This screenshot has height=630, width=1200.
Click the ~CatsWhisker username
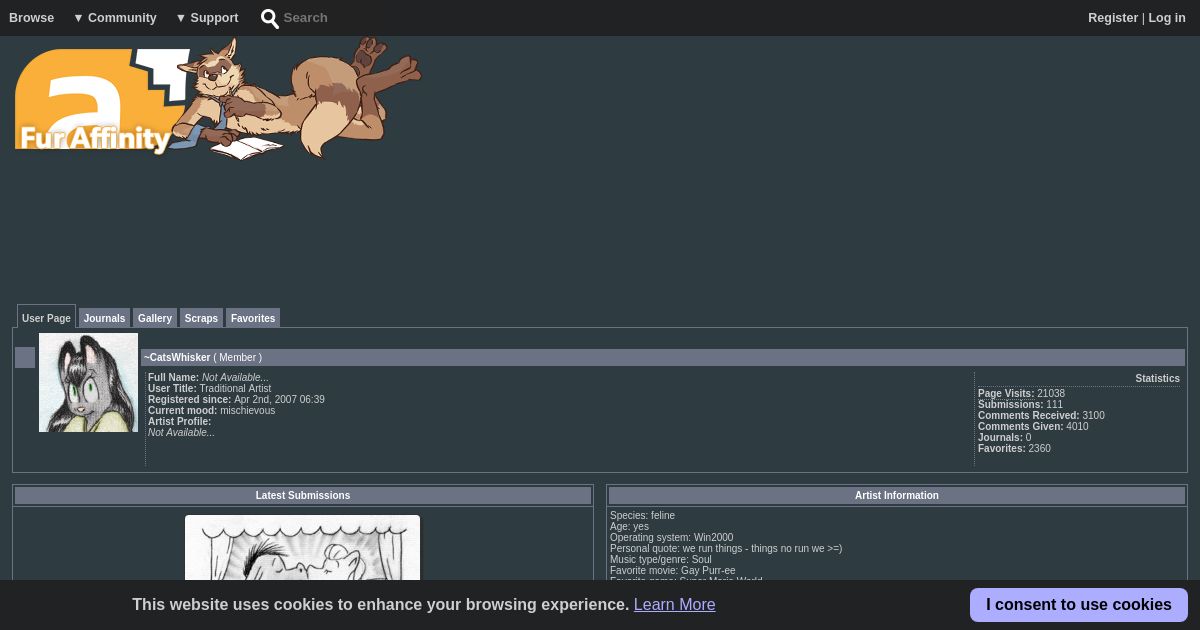coord(177,357)
